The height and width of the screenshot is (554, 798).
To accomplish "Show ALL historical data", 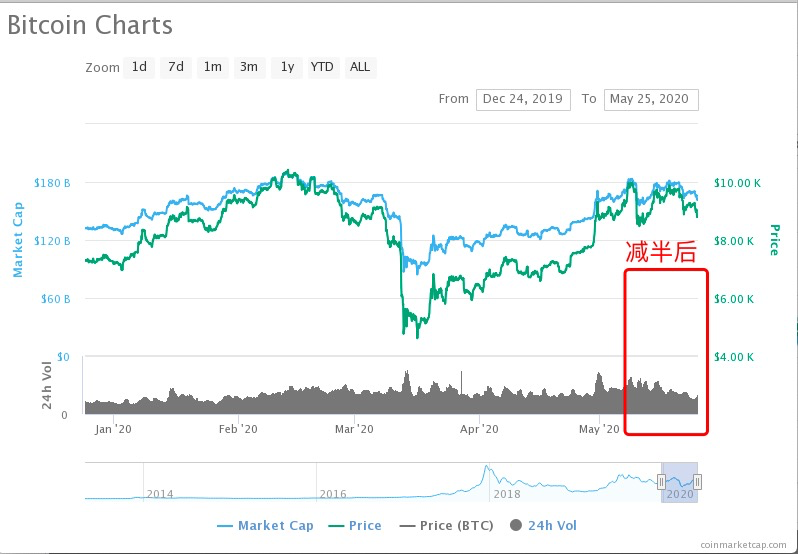I will click(360, 67).
